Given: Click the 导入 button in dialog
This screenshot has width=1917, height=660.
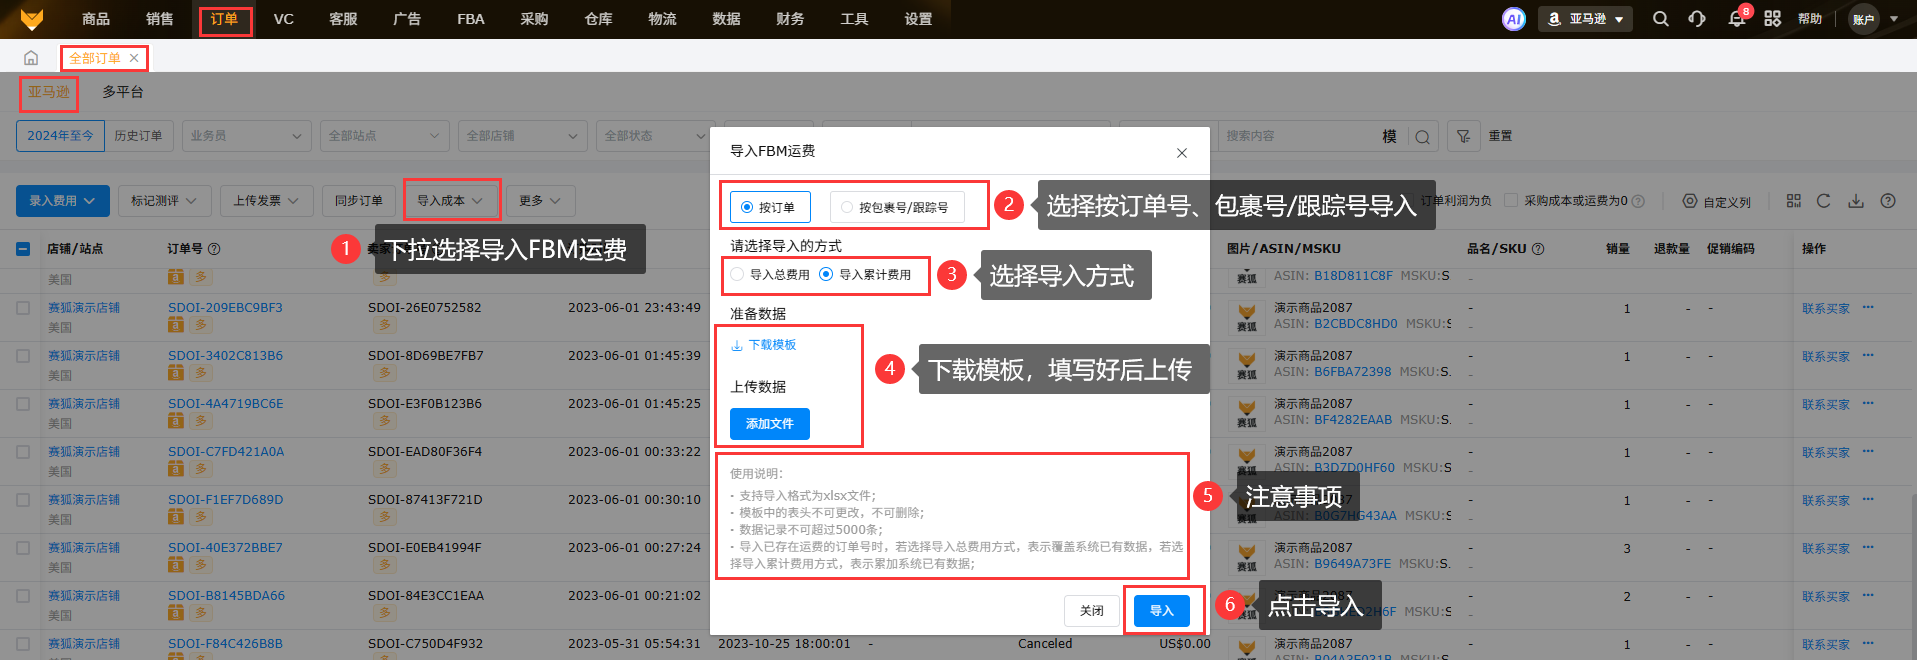Looking at the screenshot, I should pos(1161,611).
